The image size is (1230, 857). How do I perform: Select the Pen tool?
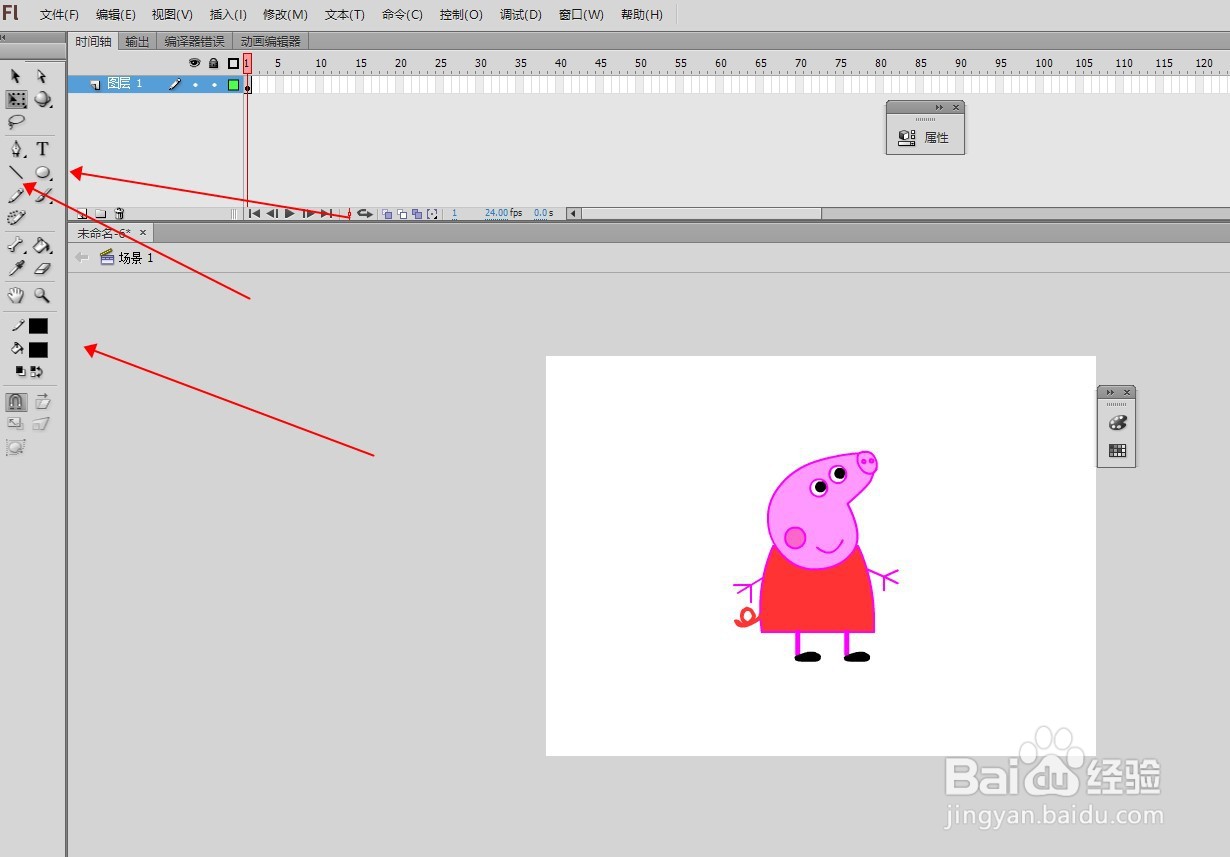(16, 149)
